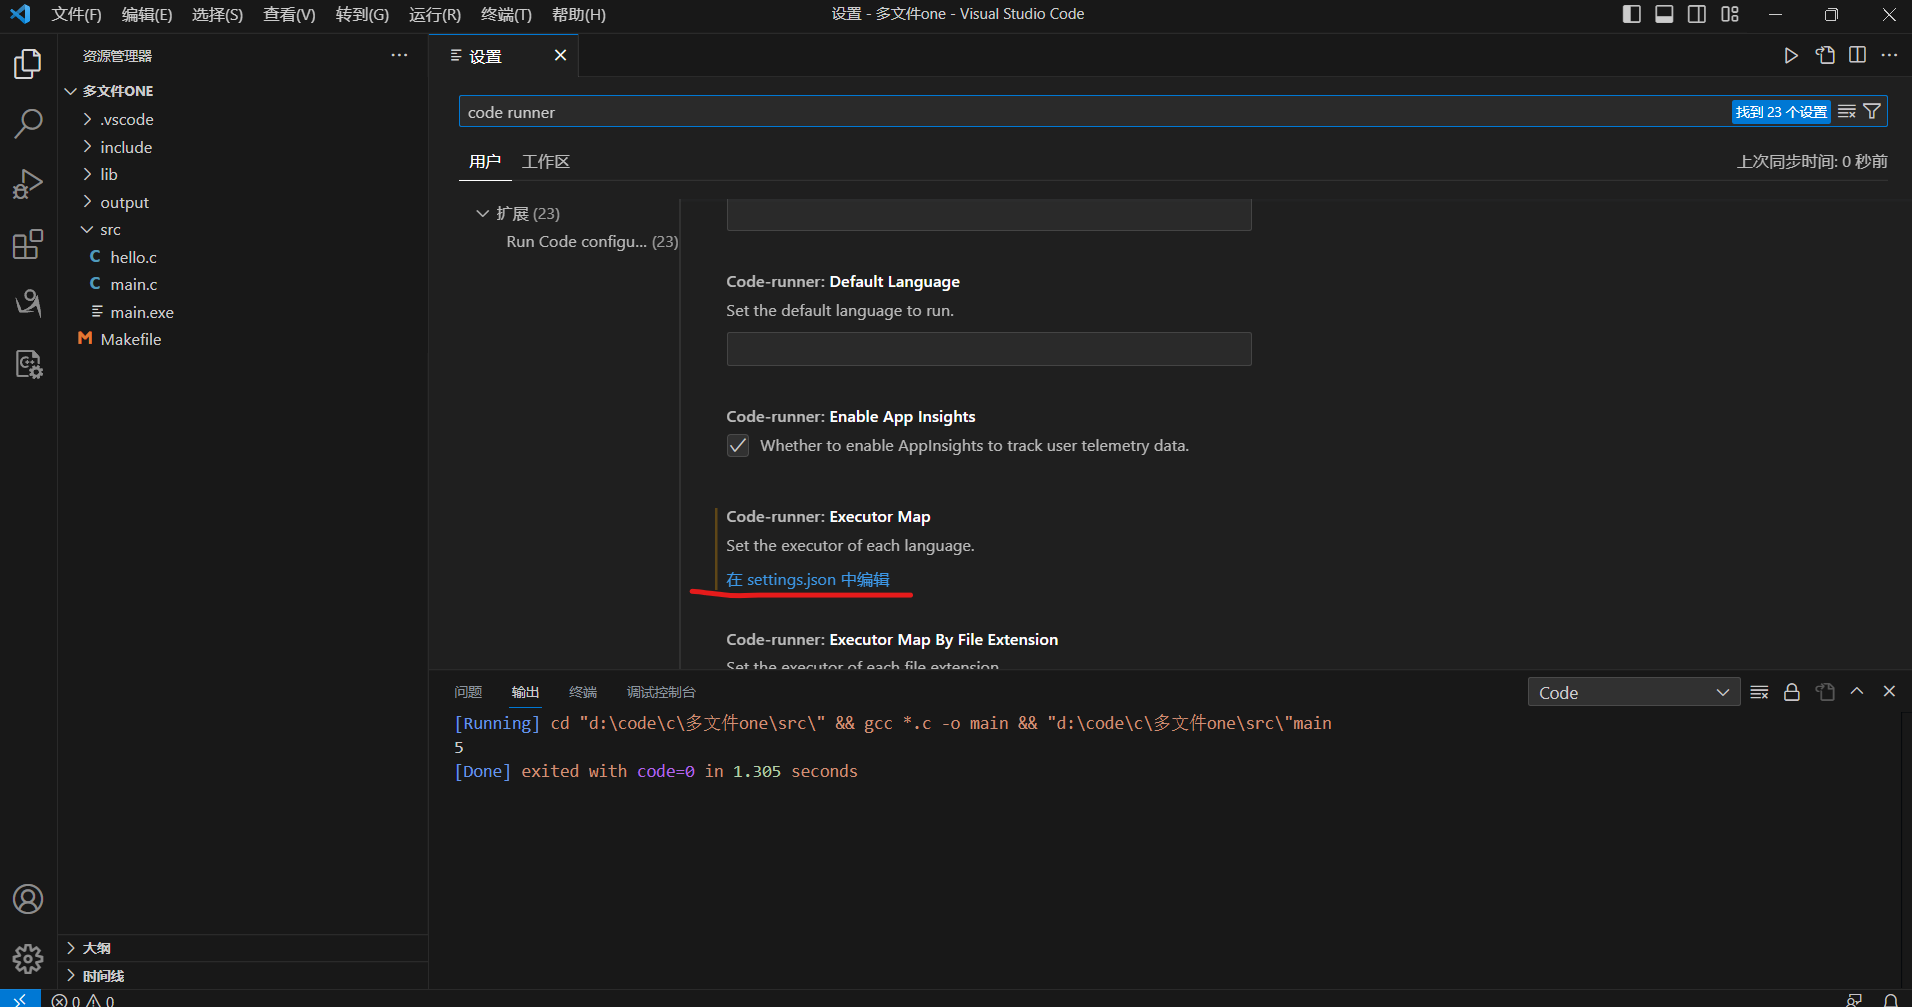This screenshot has height=1007, width=1912.
Task: Close the 设置 editor tab
Action: pos(560,56)
